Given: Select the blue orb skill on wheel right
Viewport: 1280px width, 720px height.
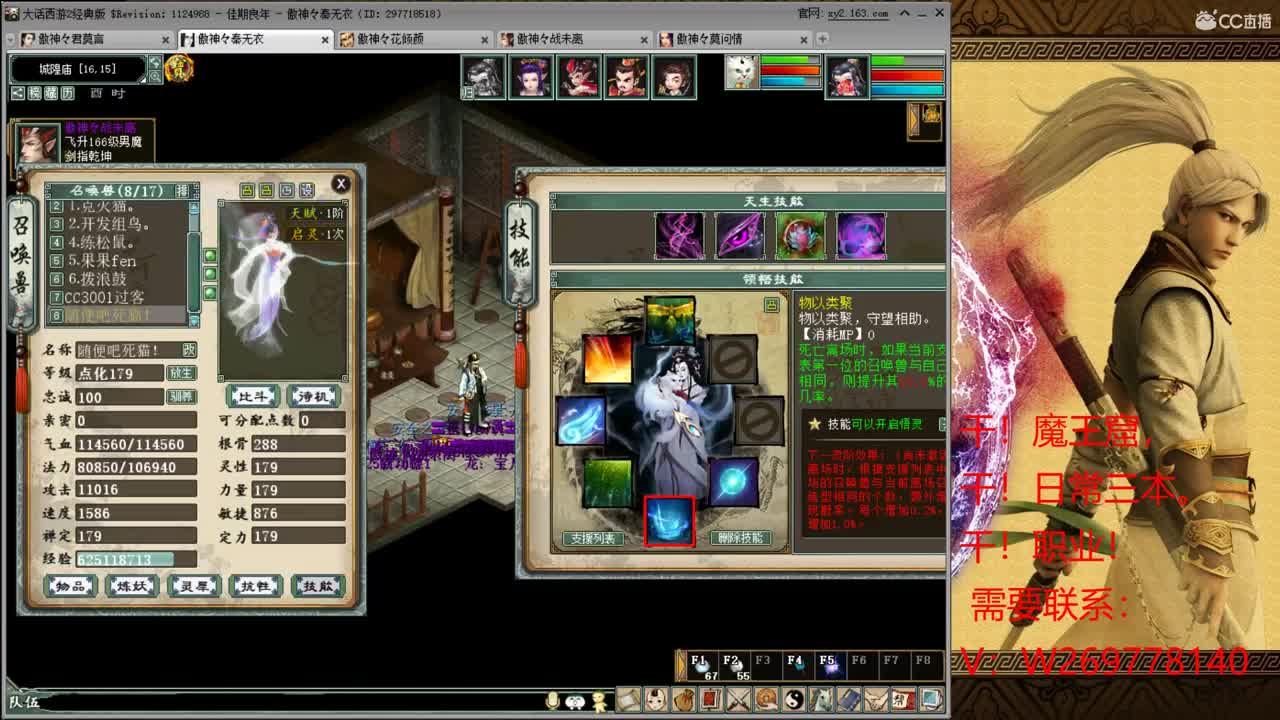Looking at the screenshot, I should [733, 482].
